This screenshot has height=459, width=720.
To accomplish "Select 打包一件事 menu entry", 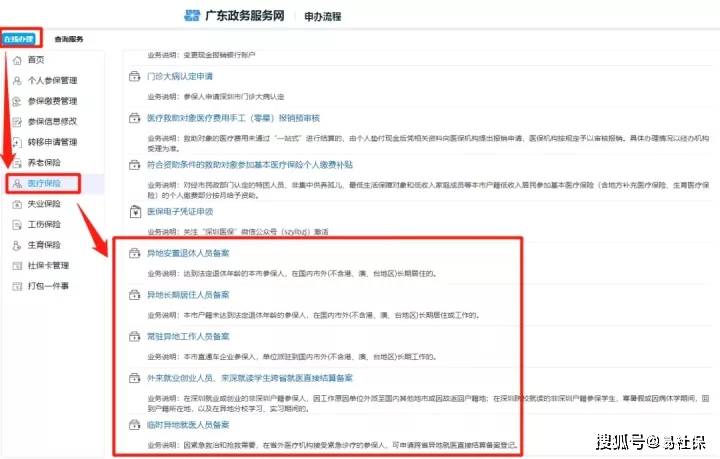I will point(48,287).
